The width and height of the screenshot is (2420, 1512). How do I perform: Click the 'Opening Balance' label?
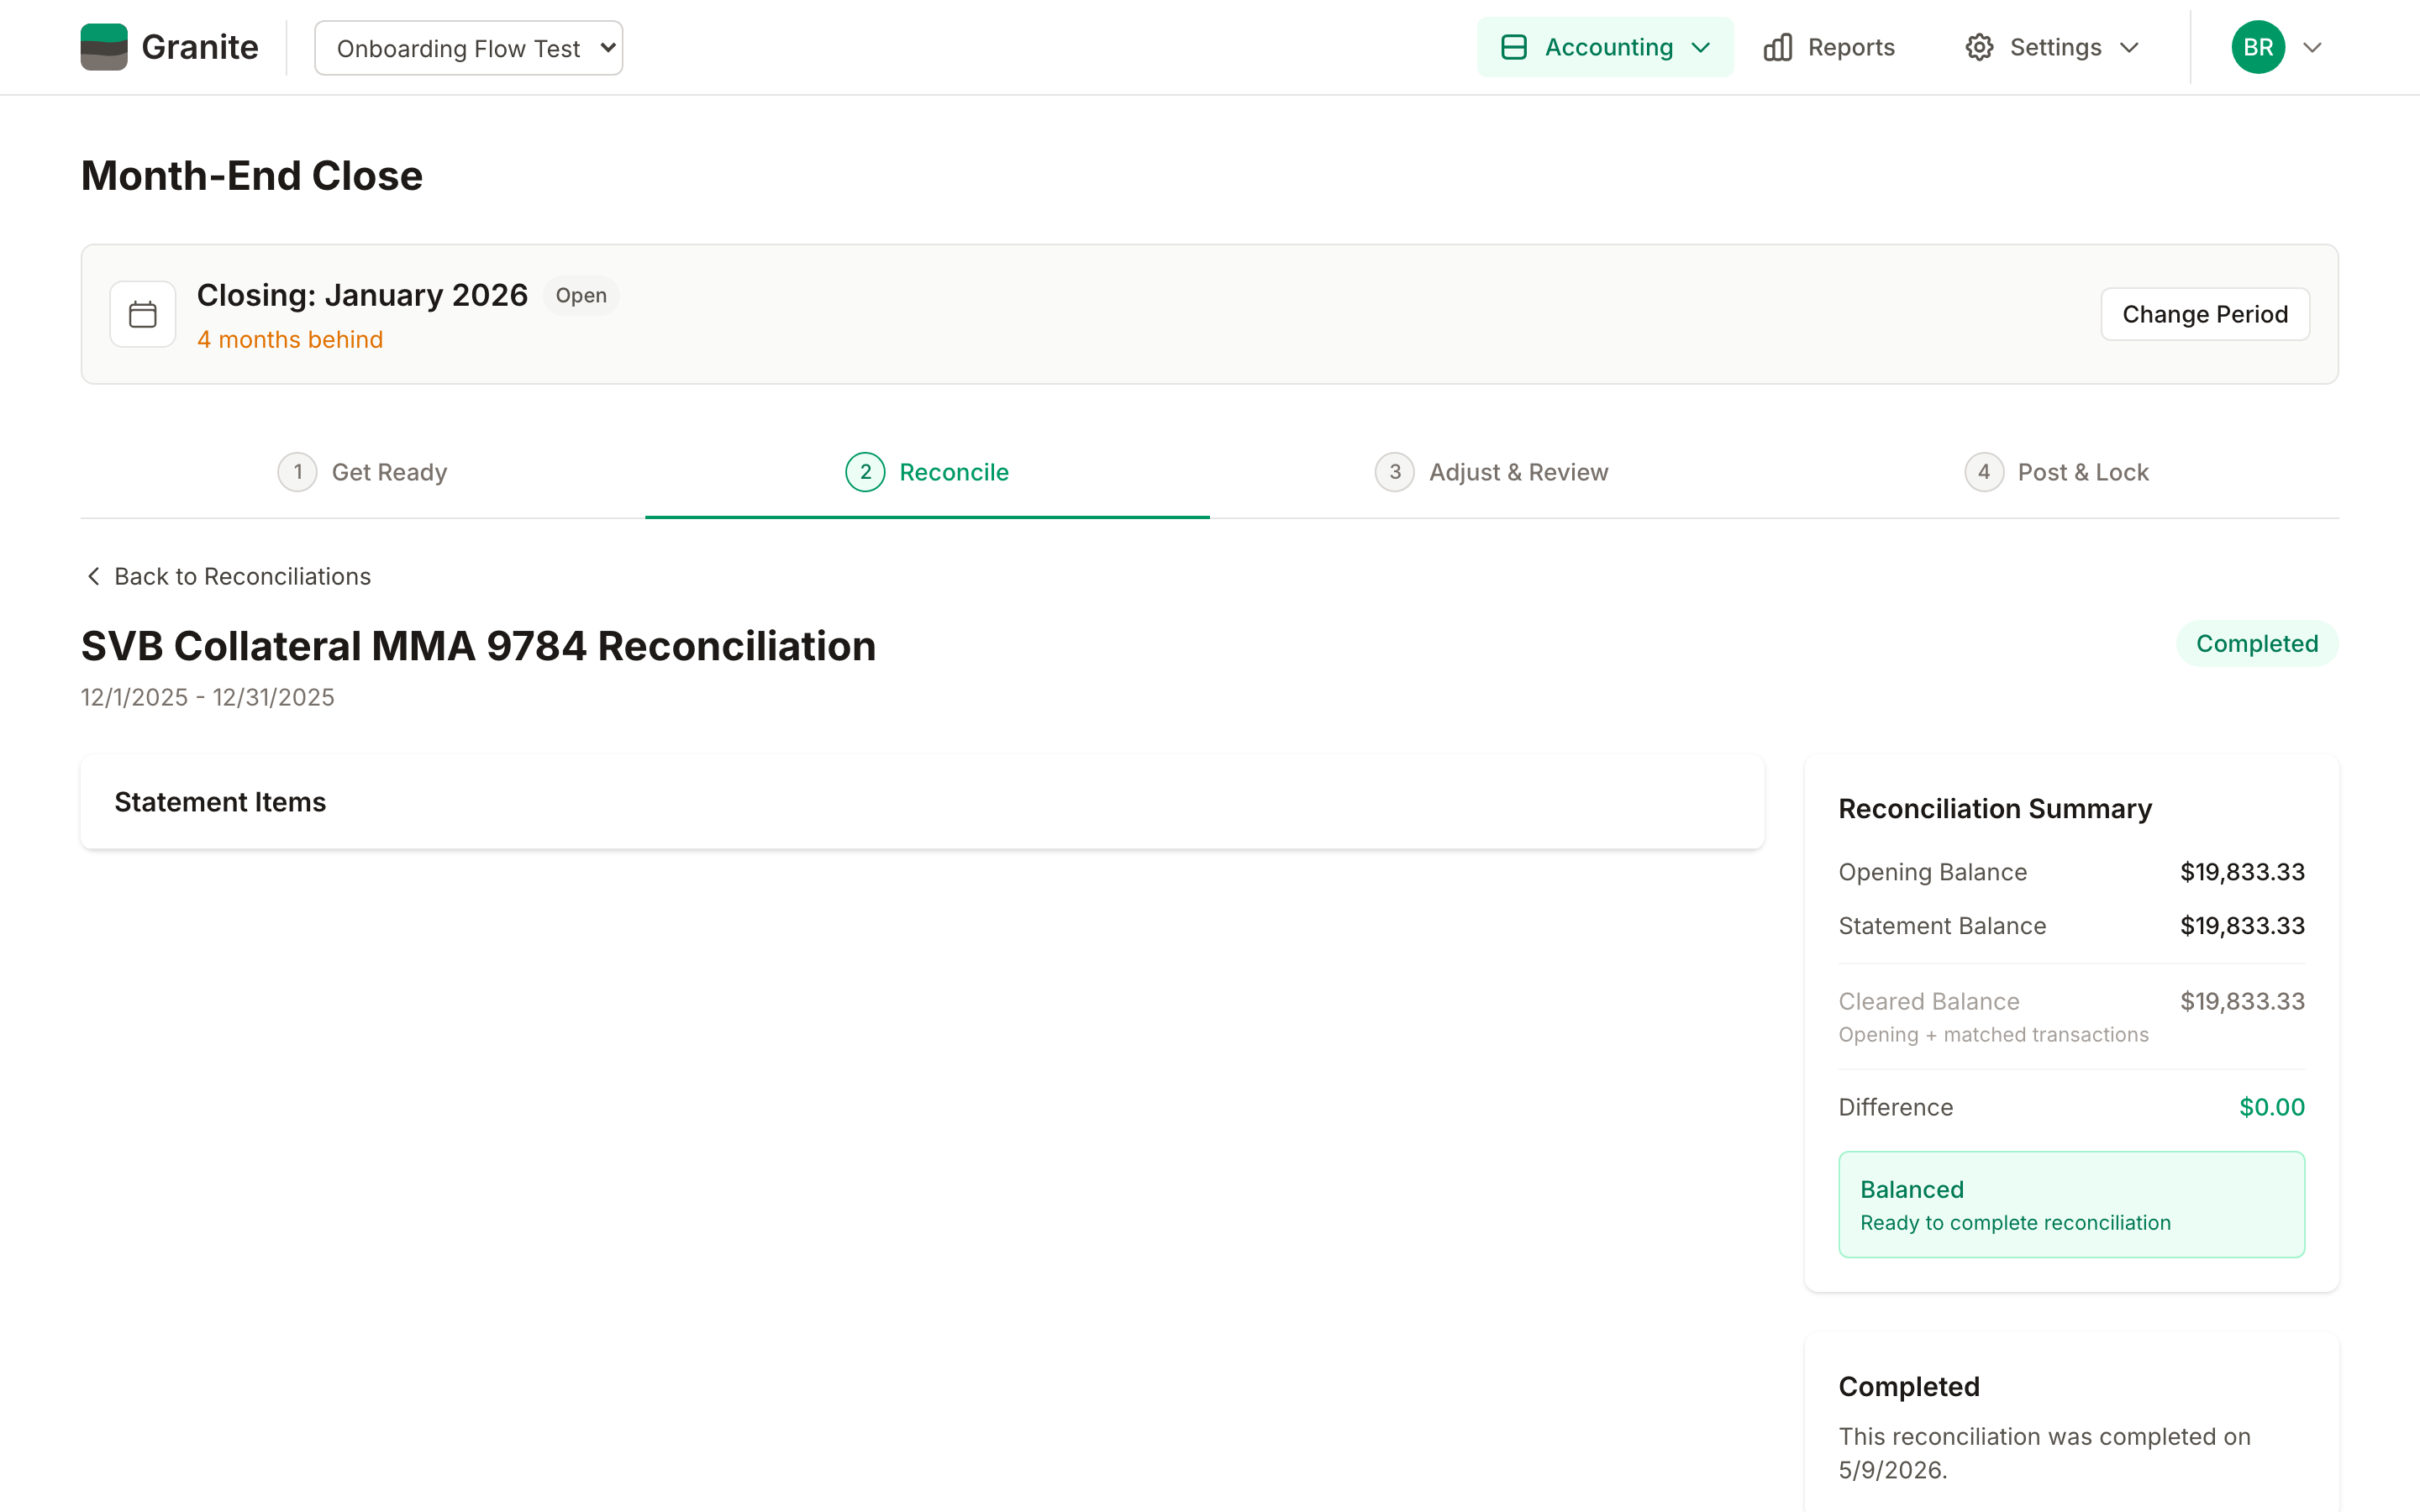pos(1932,872)
